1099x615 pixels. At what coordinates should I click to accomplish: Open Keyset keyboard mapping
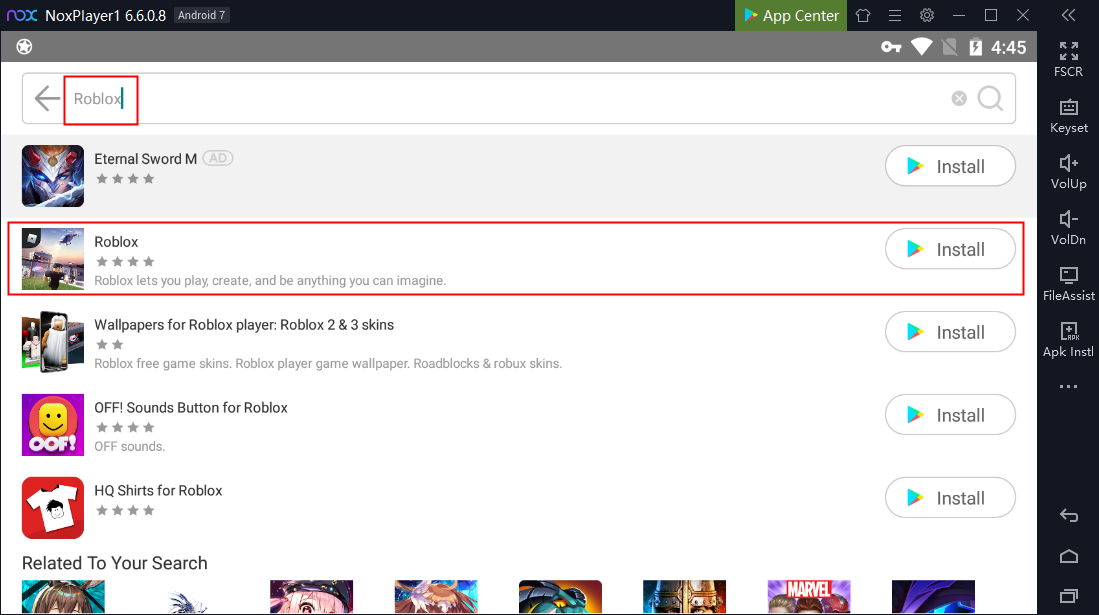1068,116
